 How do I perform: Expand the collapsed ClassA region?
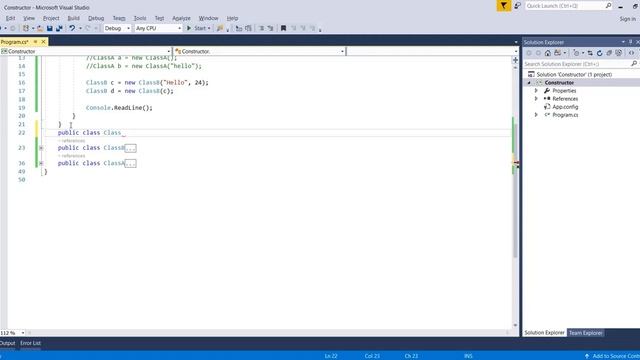click(x=41, y=163)
